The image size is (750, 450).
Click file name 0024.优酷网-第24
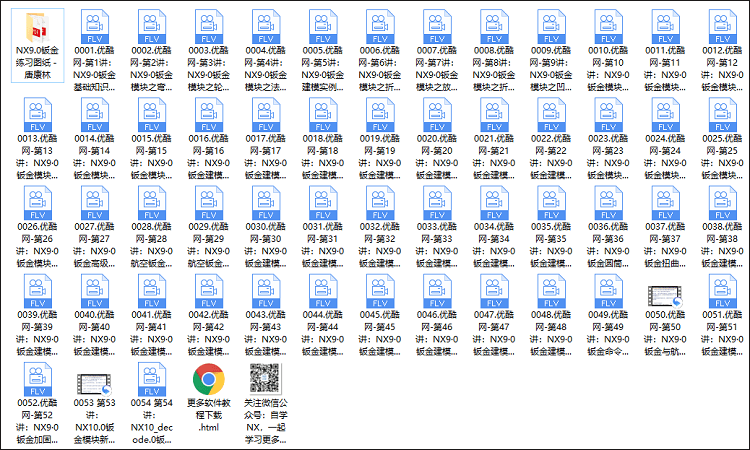(x=665, y=156)
